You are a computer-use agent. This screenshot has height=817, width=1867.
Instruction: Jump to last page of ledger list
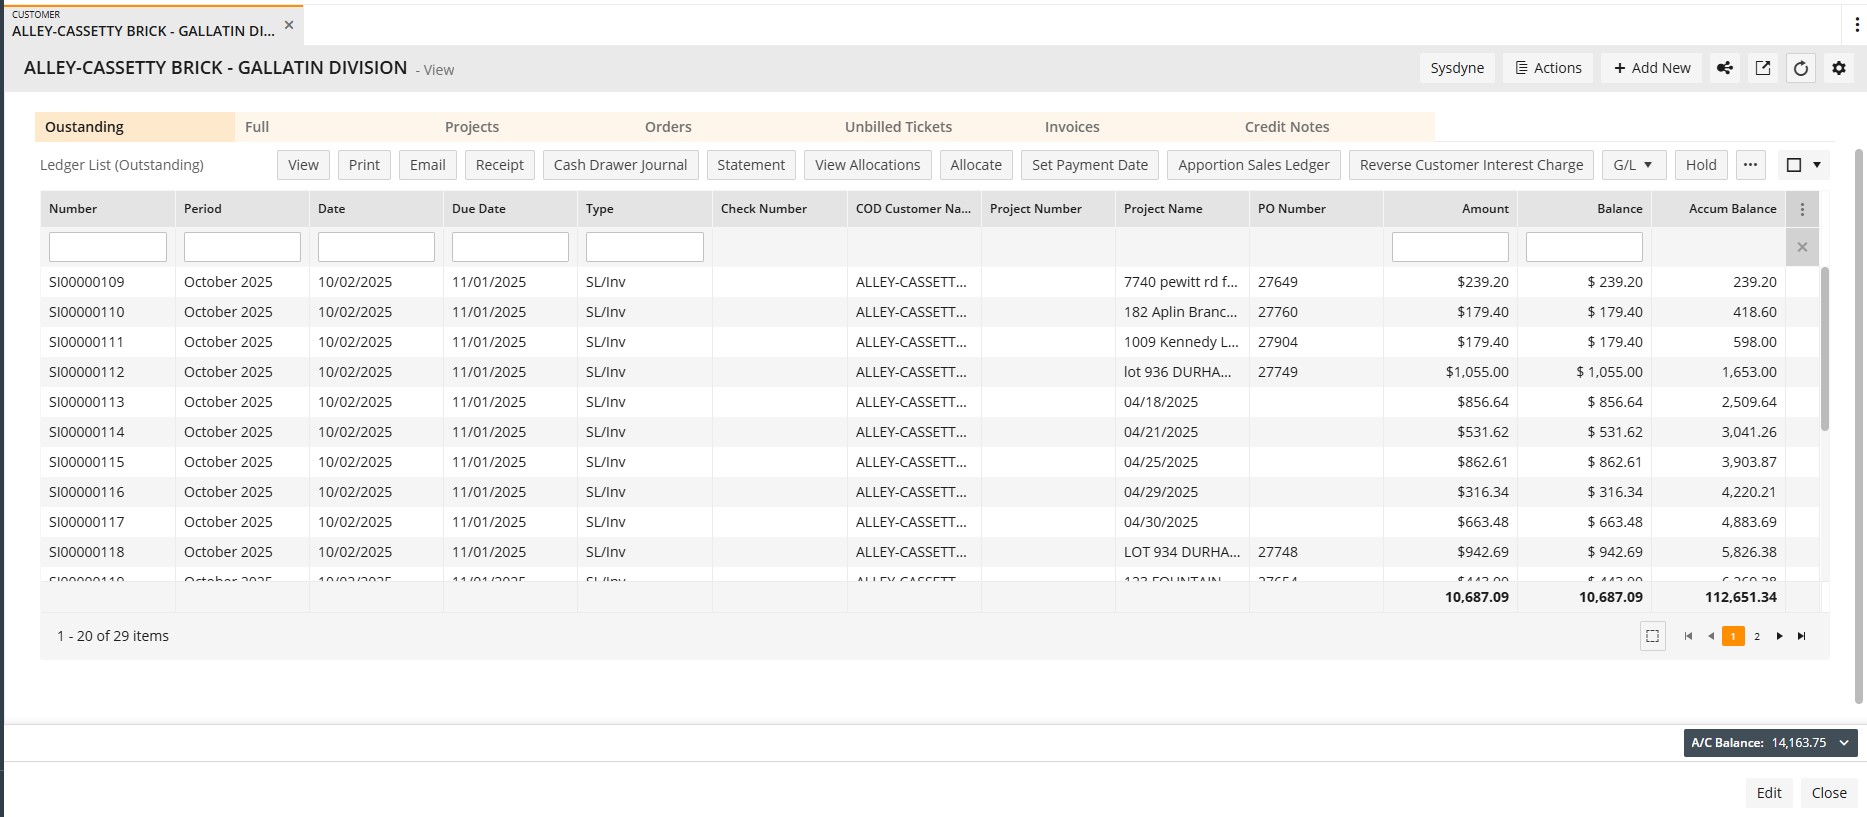(1802, 636)
